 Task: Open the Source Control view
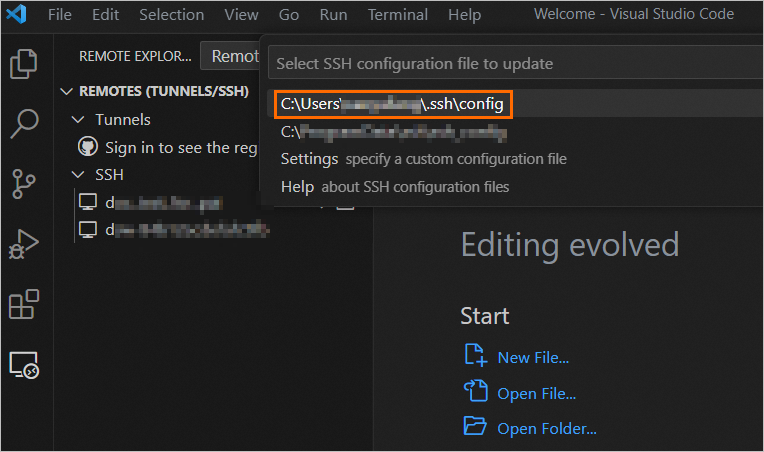[x=23, y=184]
